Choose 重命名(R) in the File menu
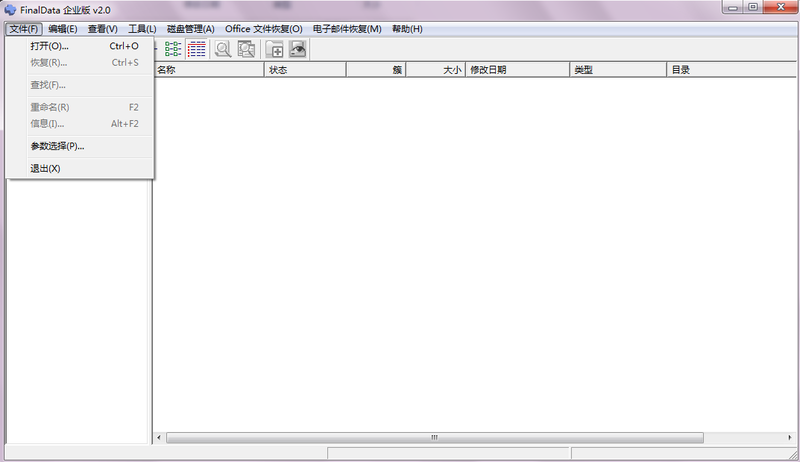The width and height of the screenshot is (800, 462). point(80,107)
